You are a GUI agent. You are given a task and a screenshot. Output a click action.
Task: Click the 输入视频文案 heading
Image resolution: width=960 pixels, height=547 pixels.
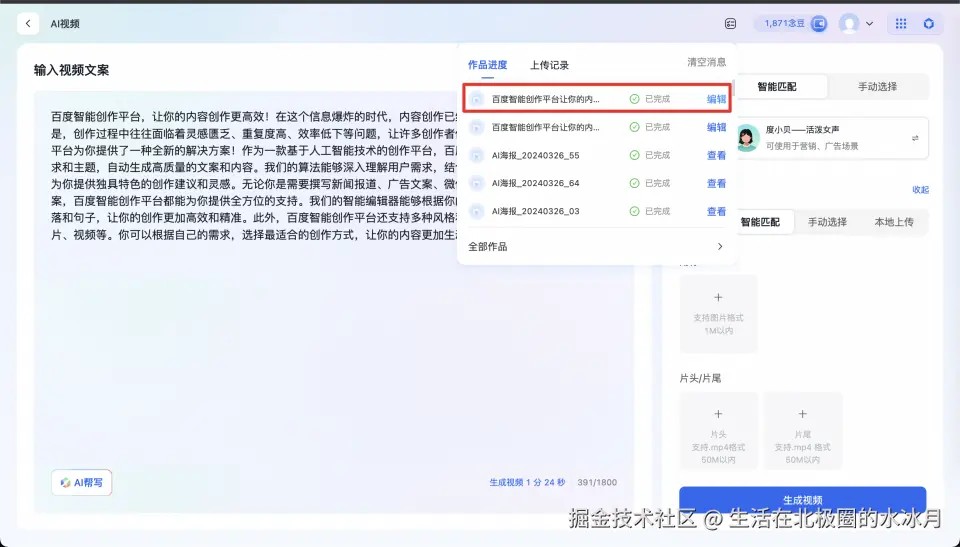[x=71, y=70]
